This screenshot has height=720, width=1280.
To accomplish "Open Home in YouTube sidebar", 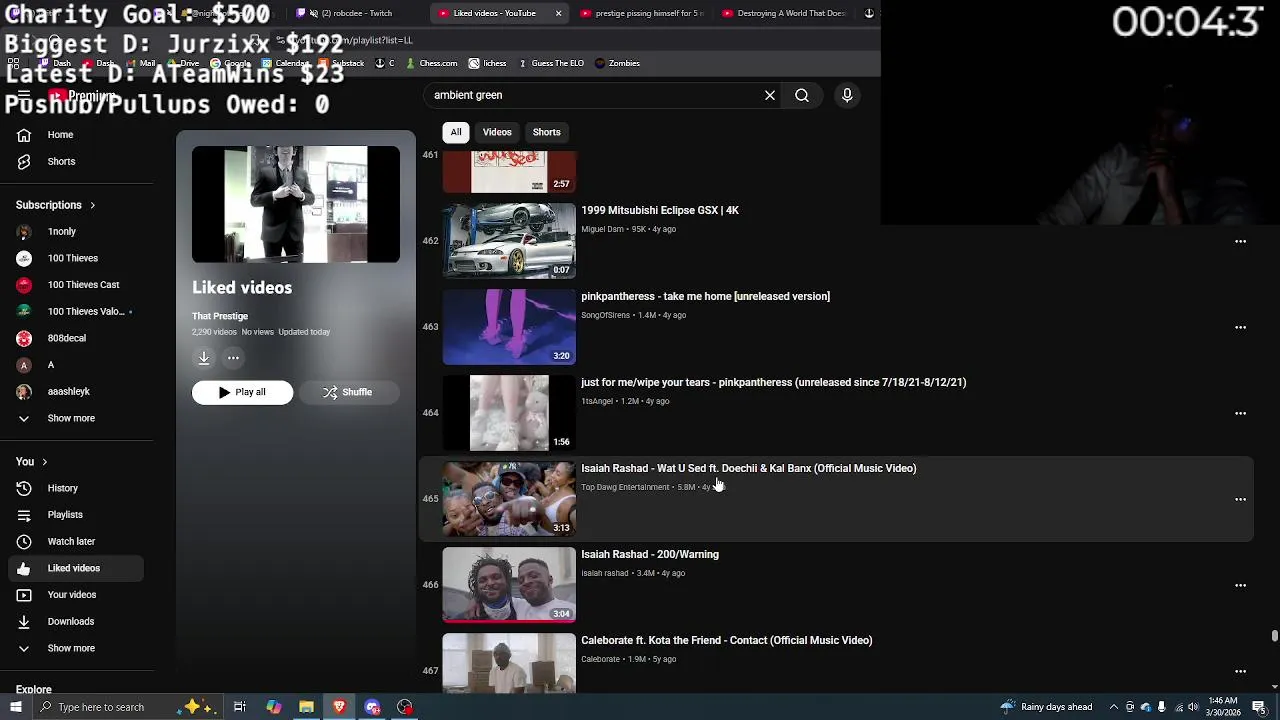I will point(76,135).
